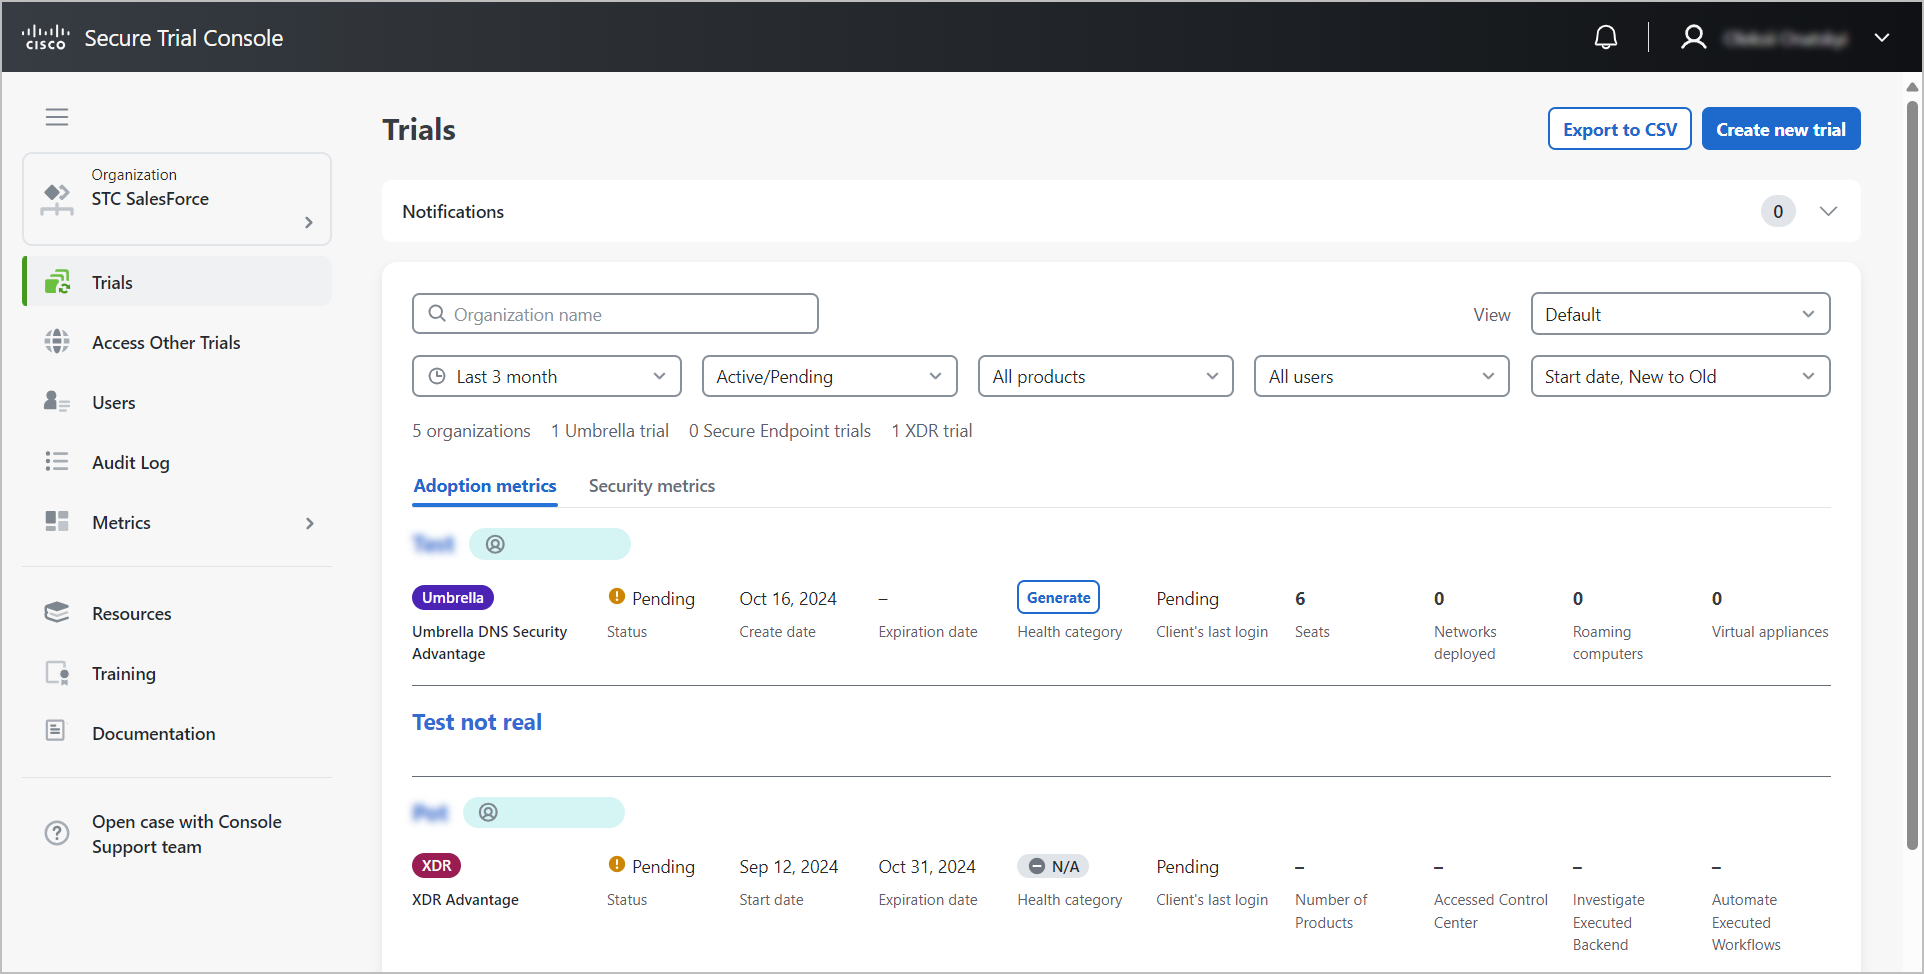The image size is (1924, 974).
Task: Click the Metrics dashboard icon
Action: click(x=57, y=522)
